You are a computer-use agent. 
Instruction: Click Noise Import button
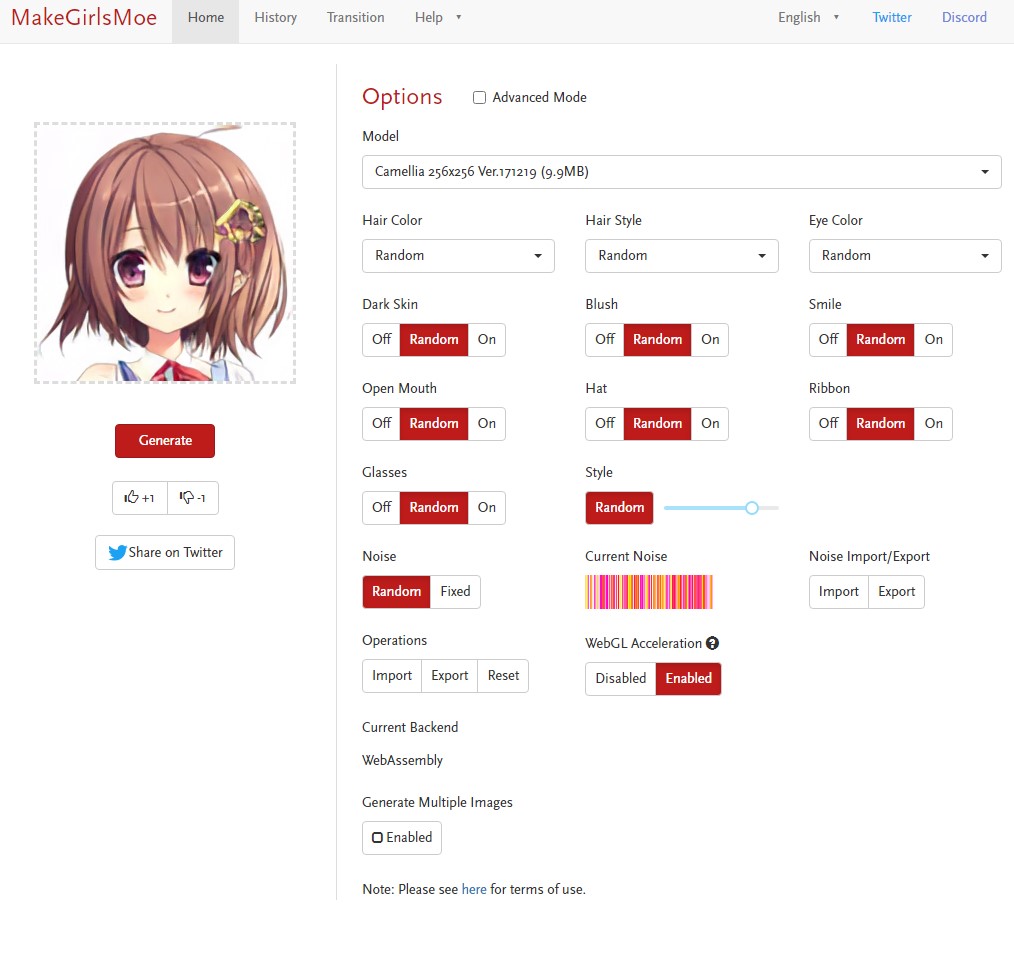coord(839,592)
